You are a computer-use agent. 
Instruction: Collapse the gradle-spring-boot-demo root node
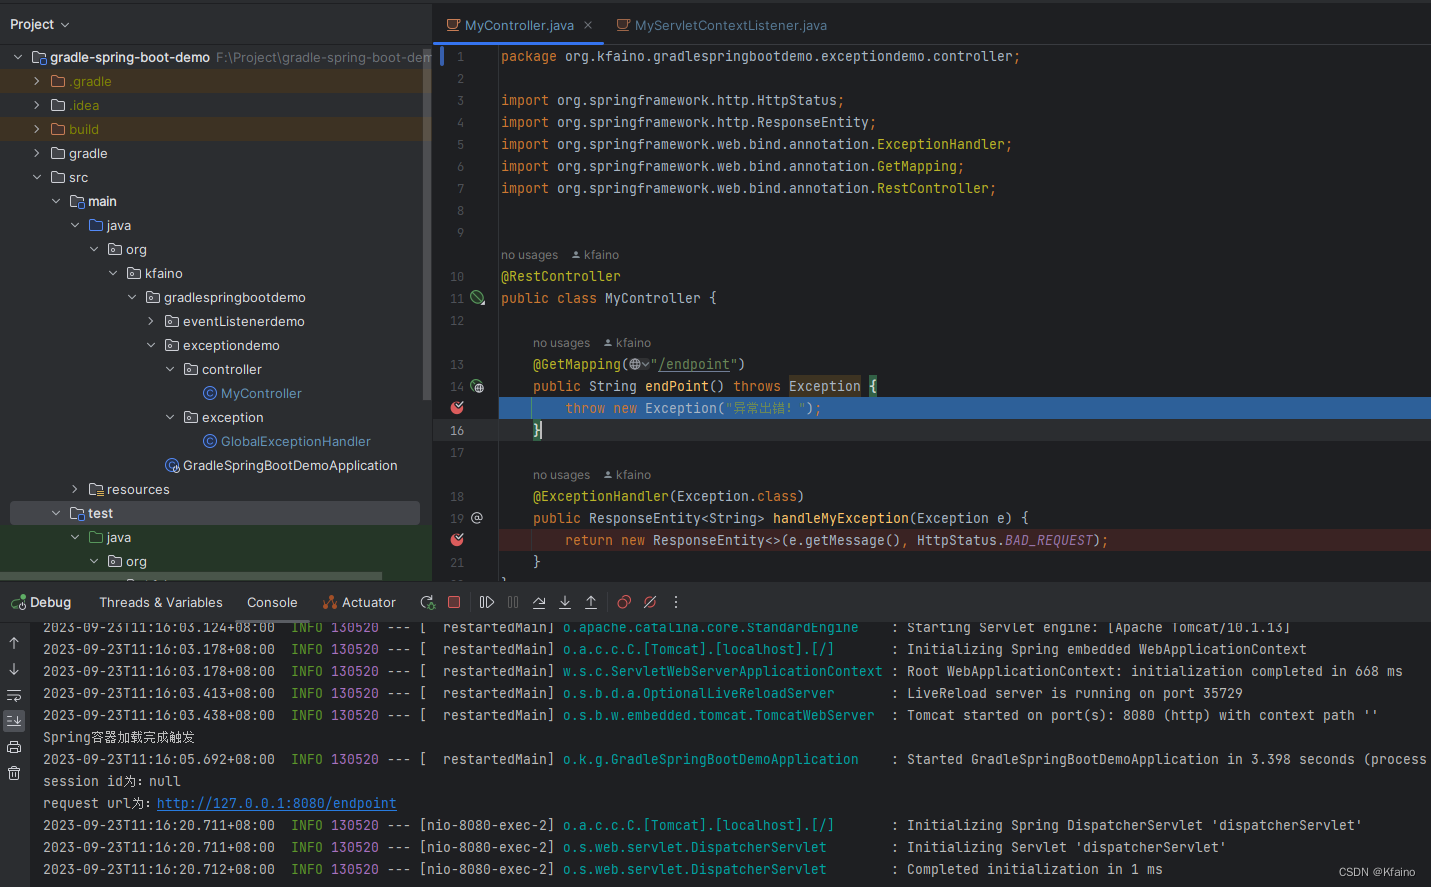[18, 57]
